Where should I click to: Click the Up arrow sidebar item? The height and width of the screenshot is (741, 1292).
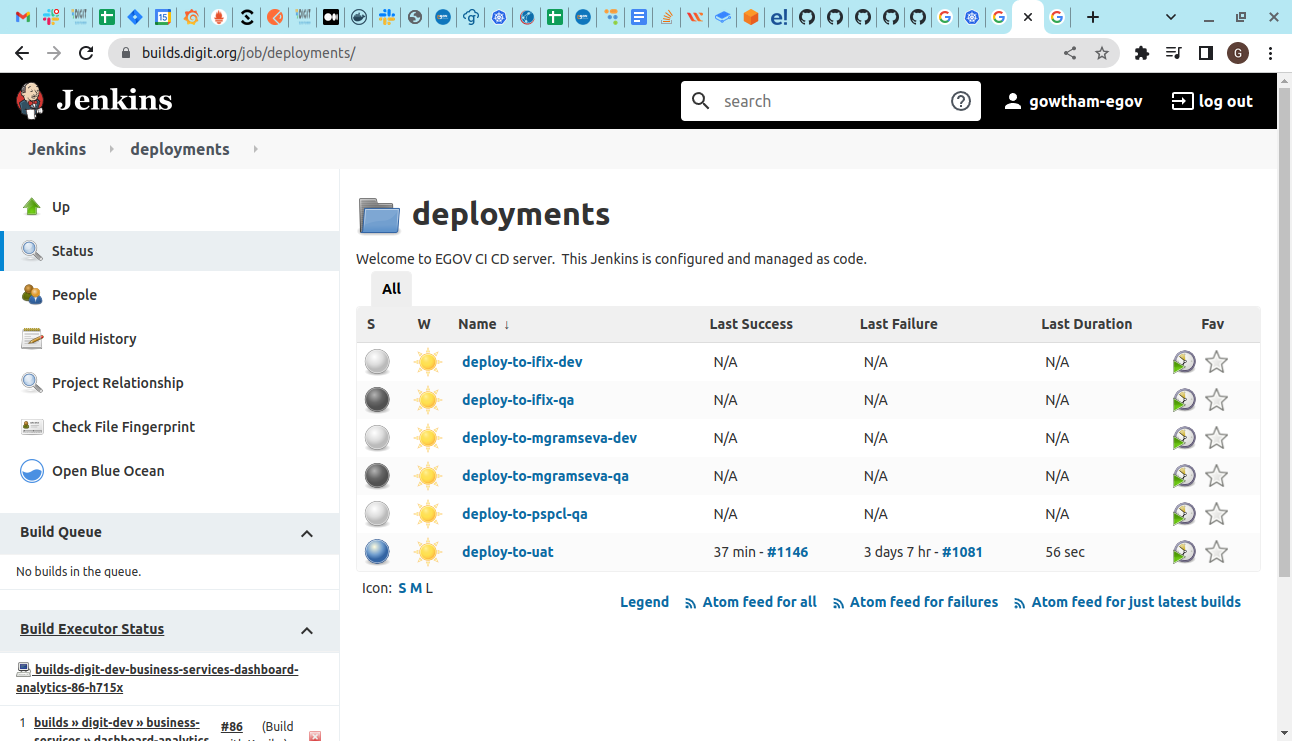pyautogui.click(x=60, y=207)
